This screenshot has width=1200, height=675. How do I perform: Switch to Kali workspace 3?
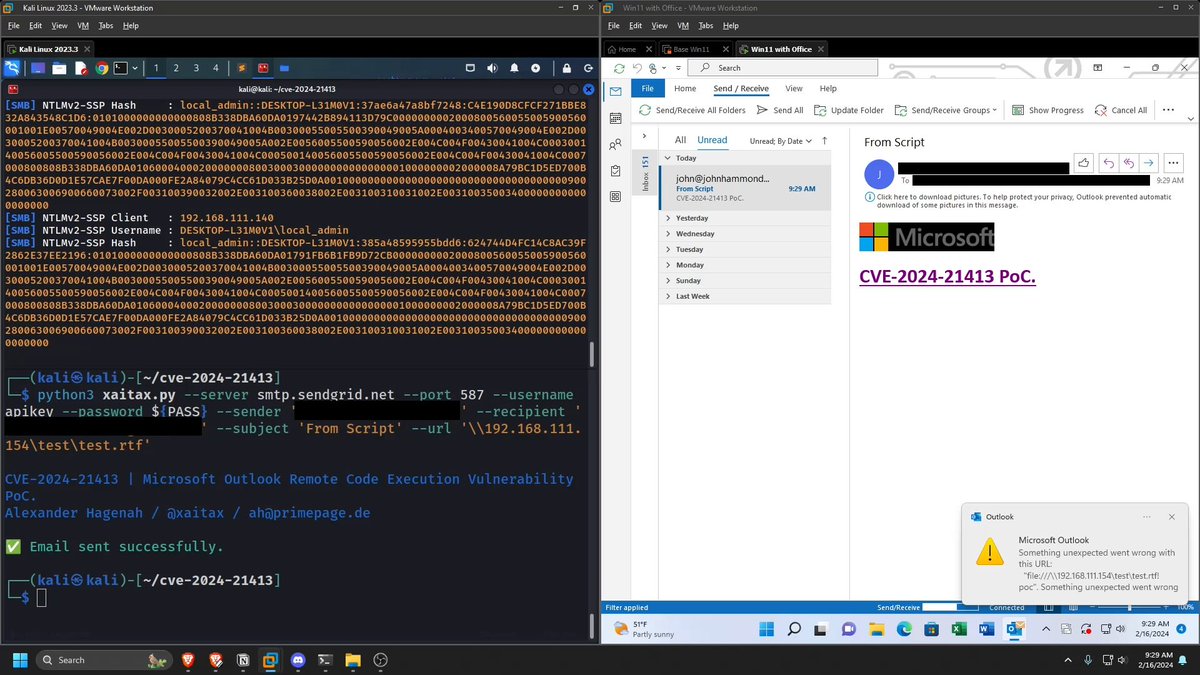(197, 68)
